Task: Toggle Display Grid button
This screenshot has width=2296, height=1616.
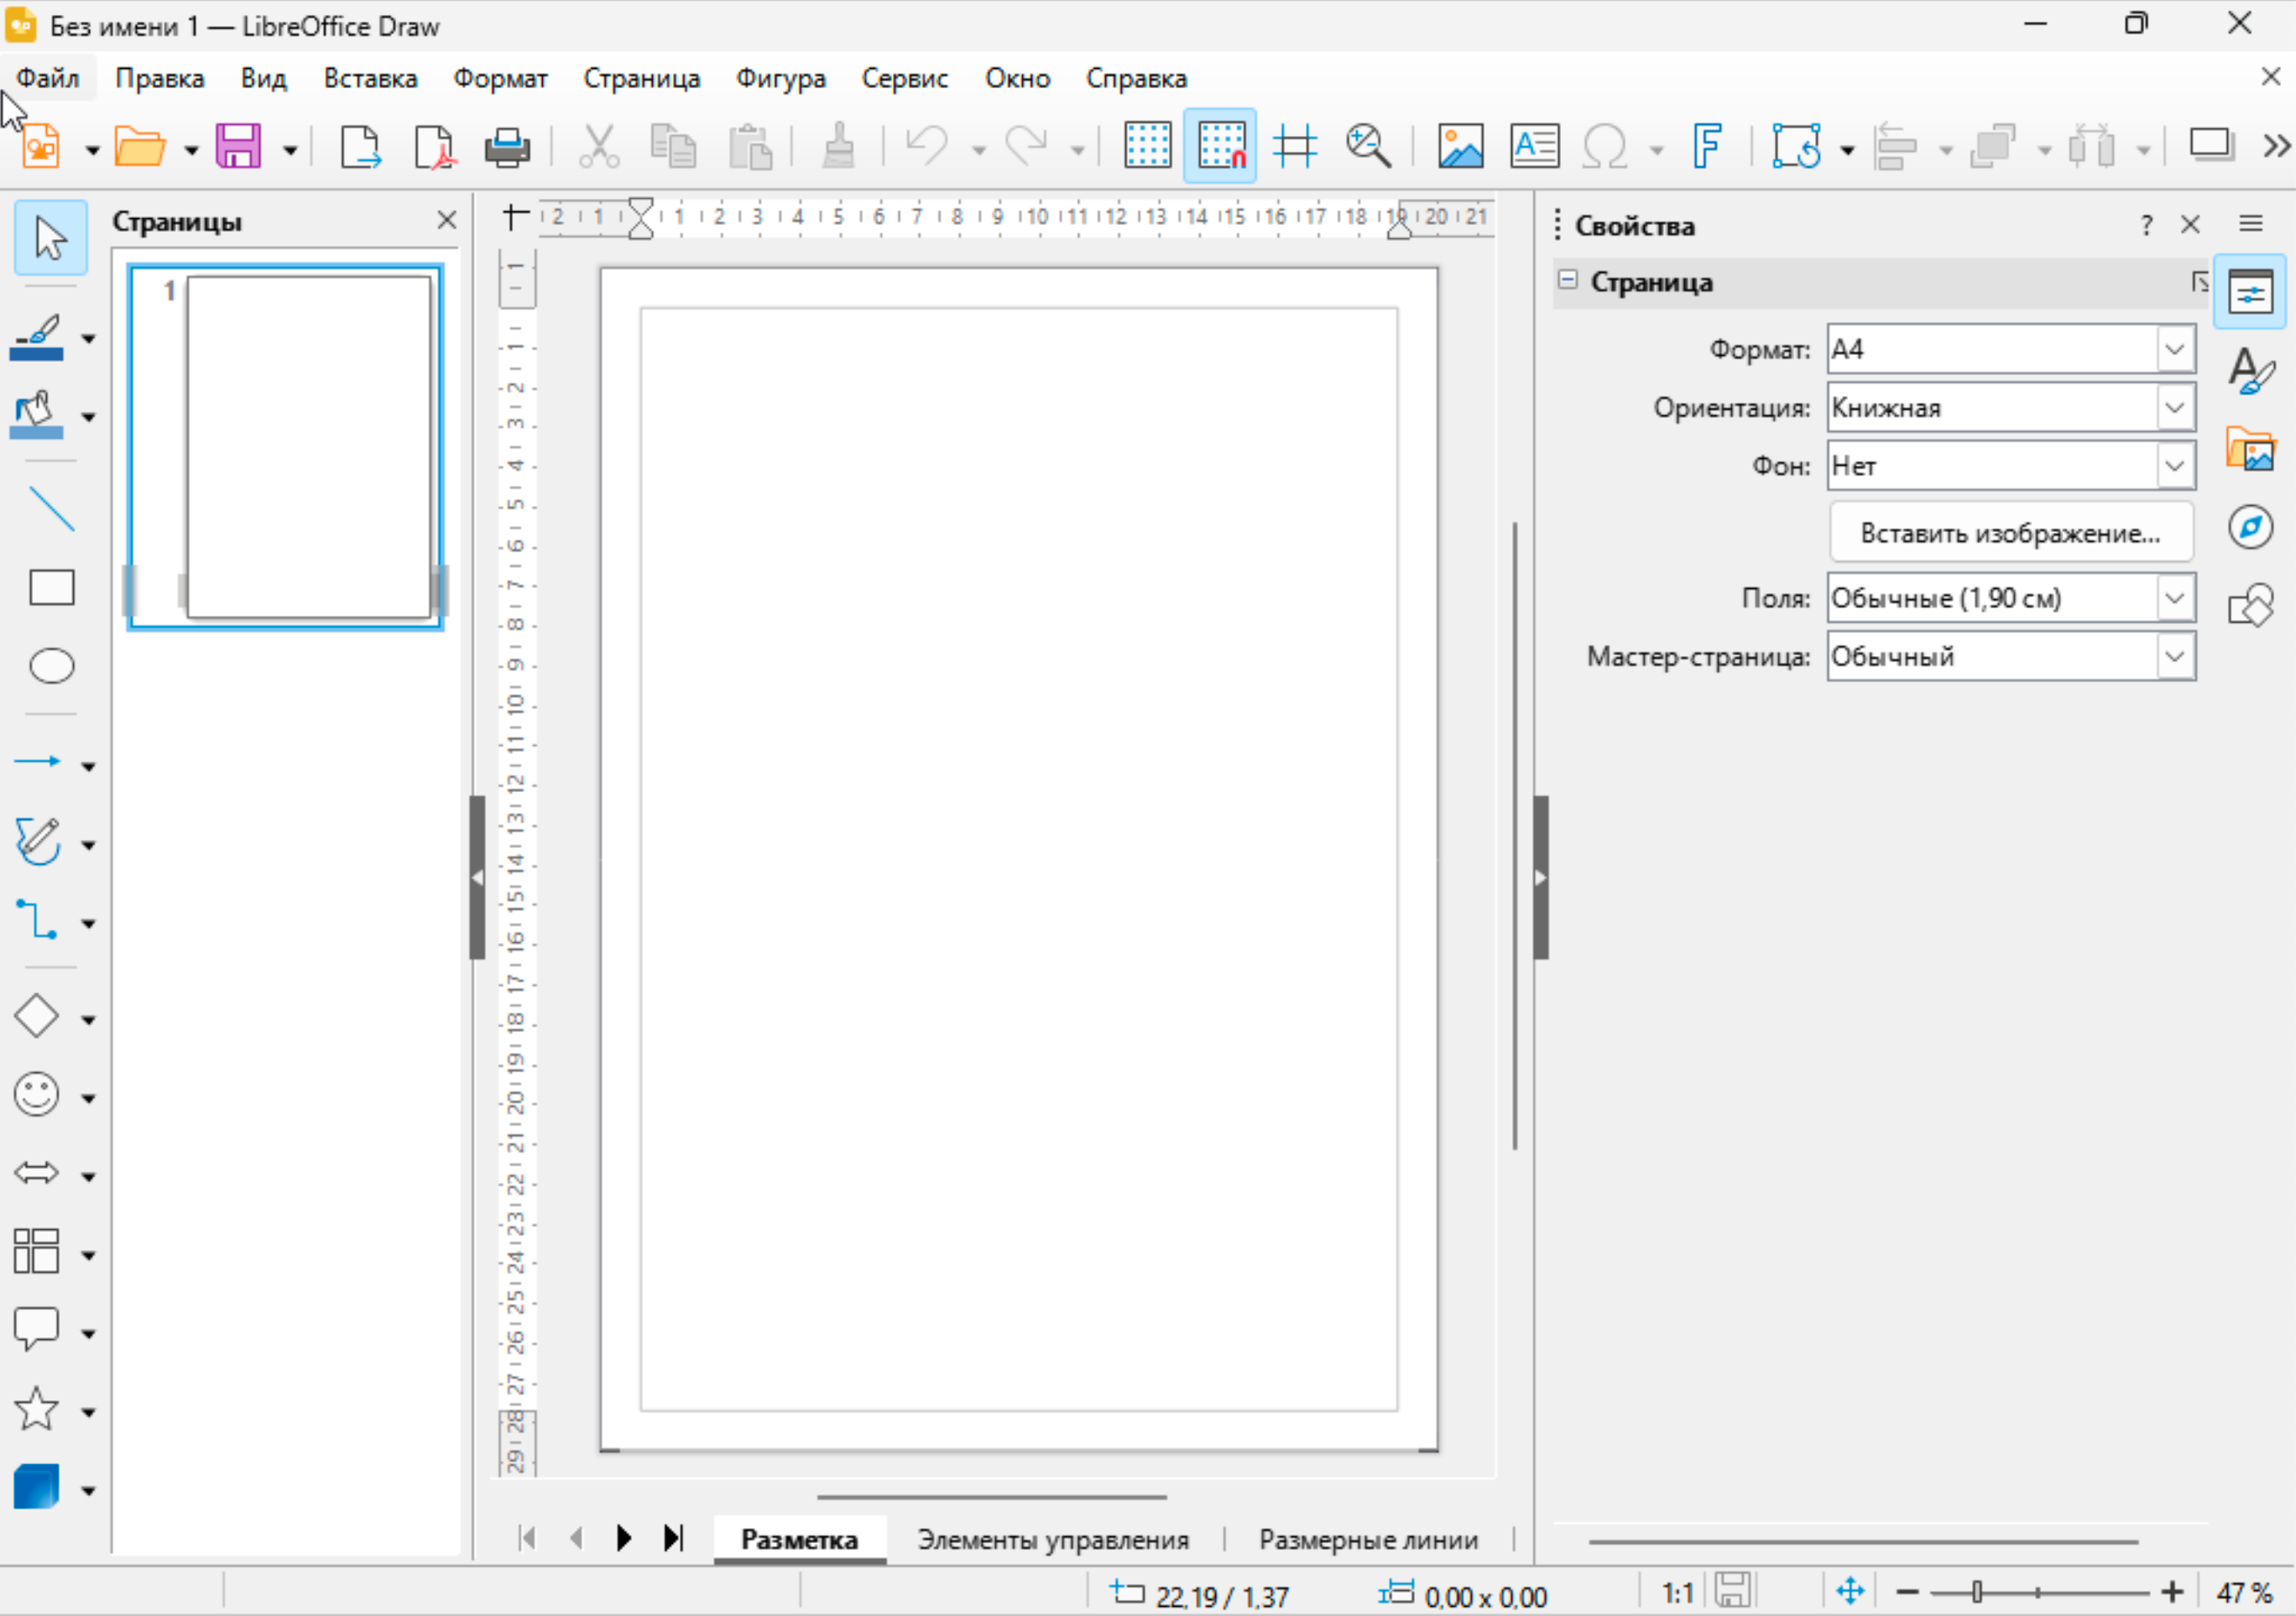Action: click(x=1147, y=147)
